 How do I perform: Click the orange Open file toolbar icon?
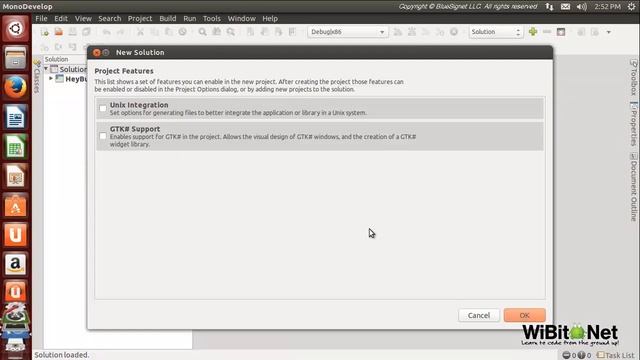click(x=59, y=32)
